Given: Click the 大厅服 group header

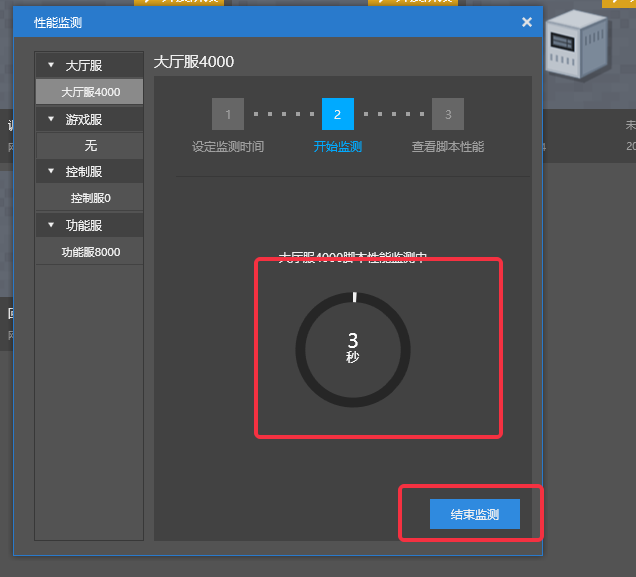Looking at the screenshot, I should coord(90,65).
